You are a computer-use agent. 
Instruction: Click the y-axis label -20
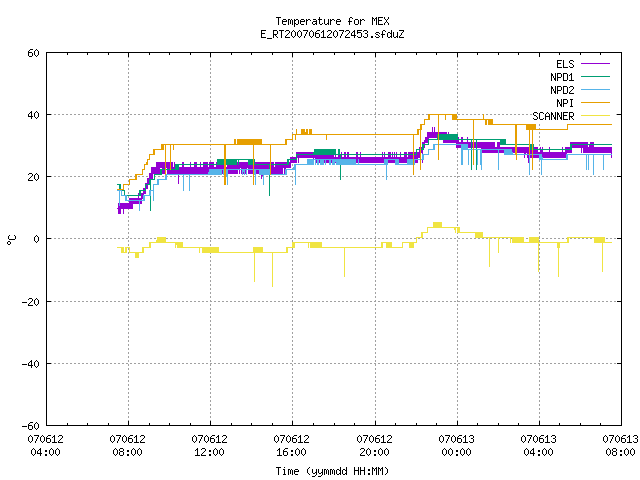pos(31,302)
